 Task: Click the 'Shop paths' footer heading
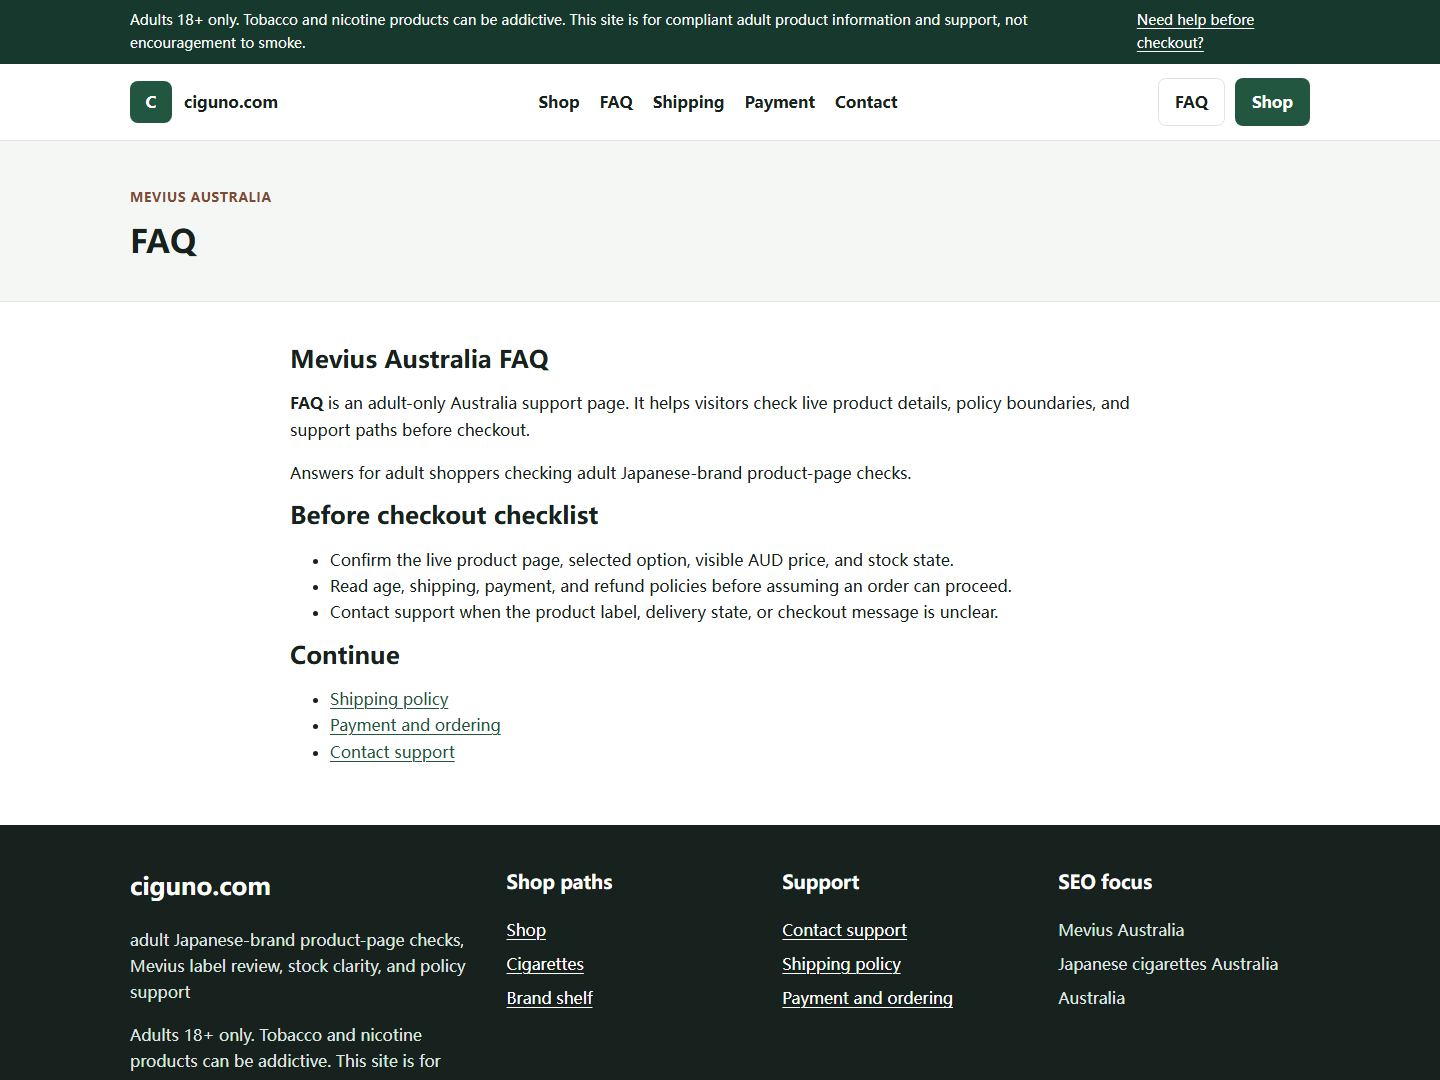pos(559,882)
